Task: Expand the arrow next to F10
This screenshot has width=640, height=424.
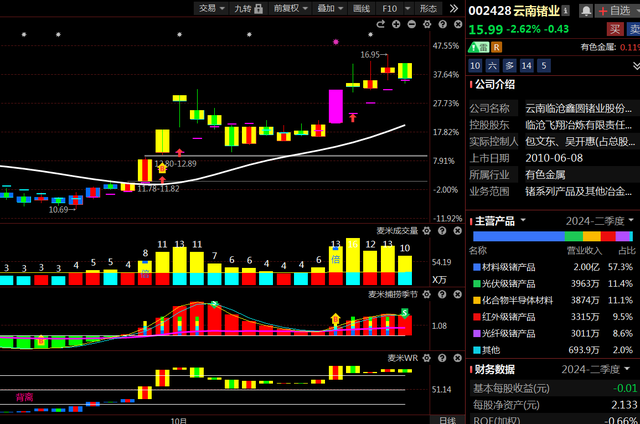Action: 408,8
